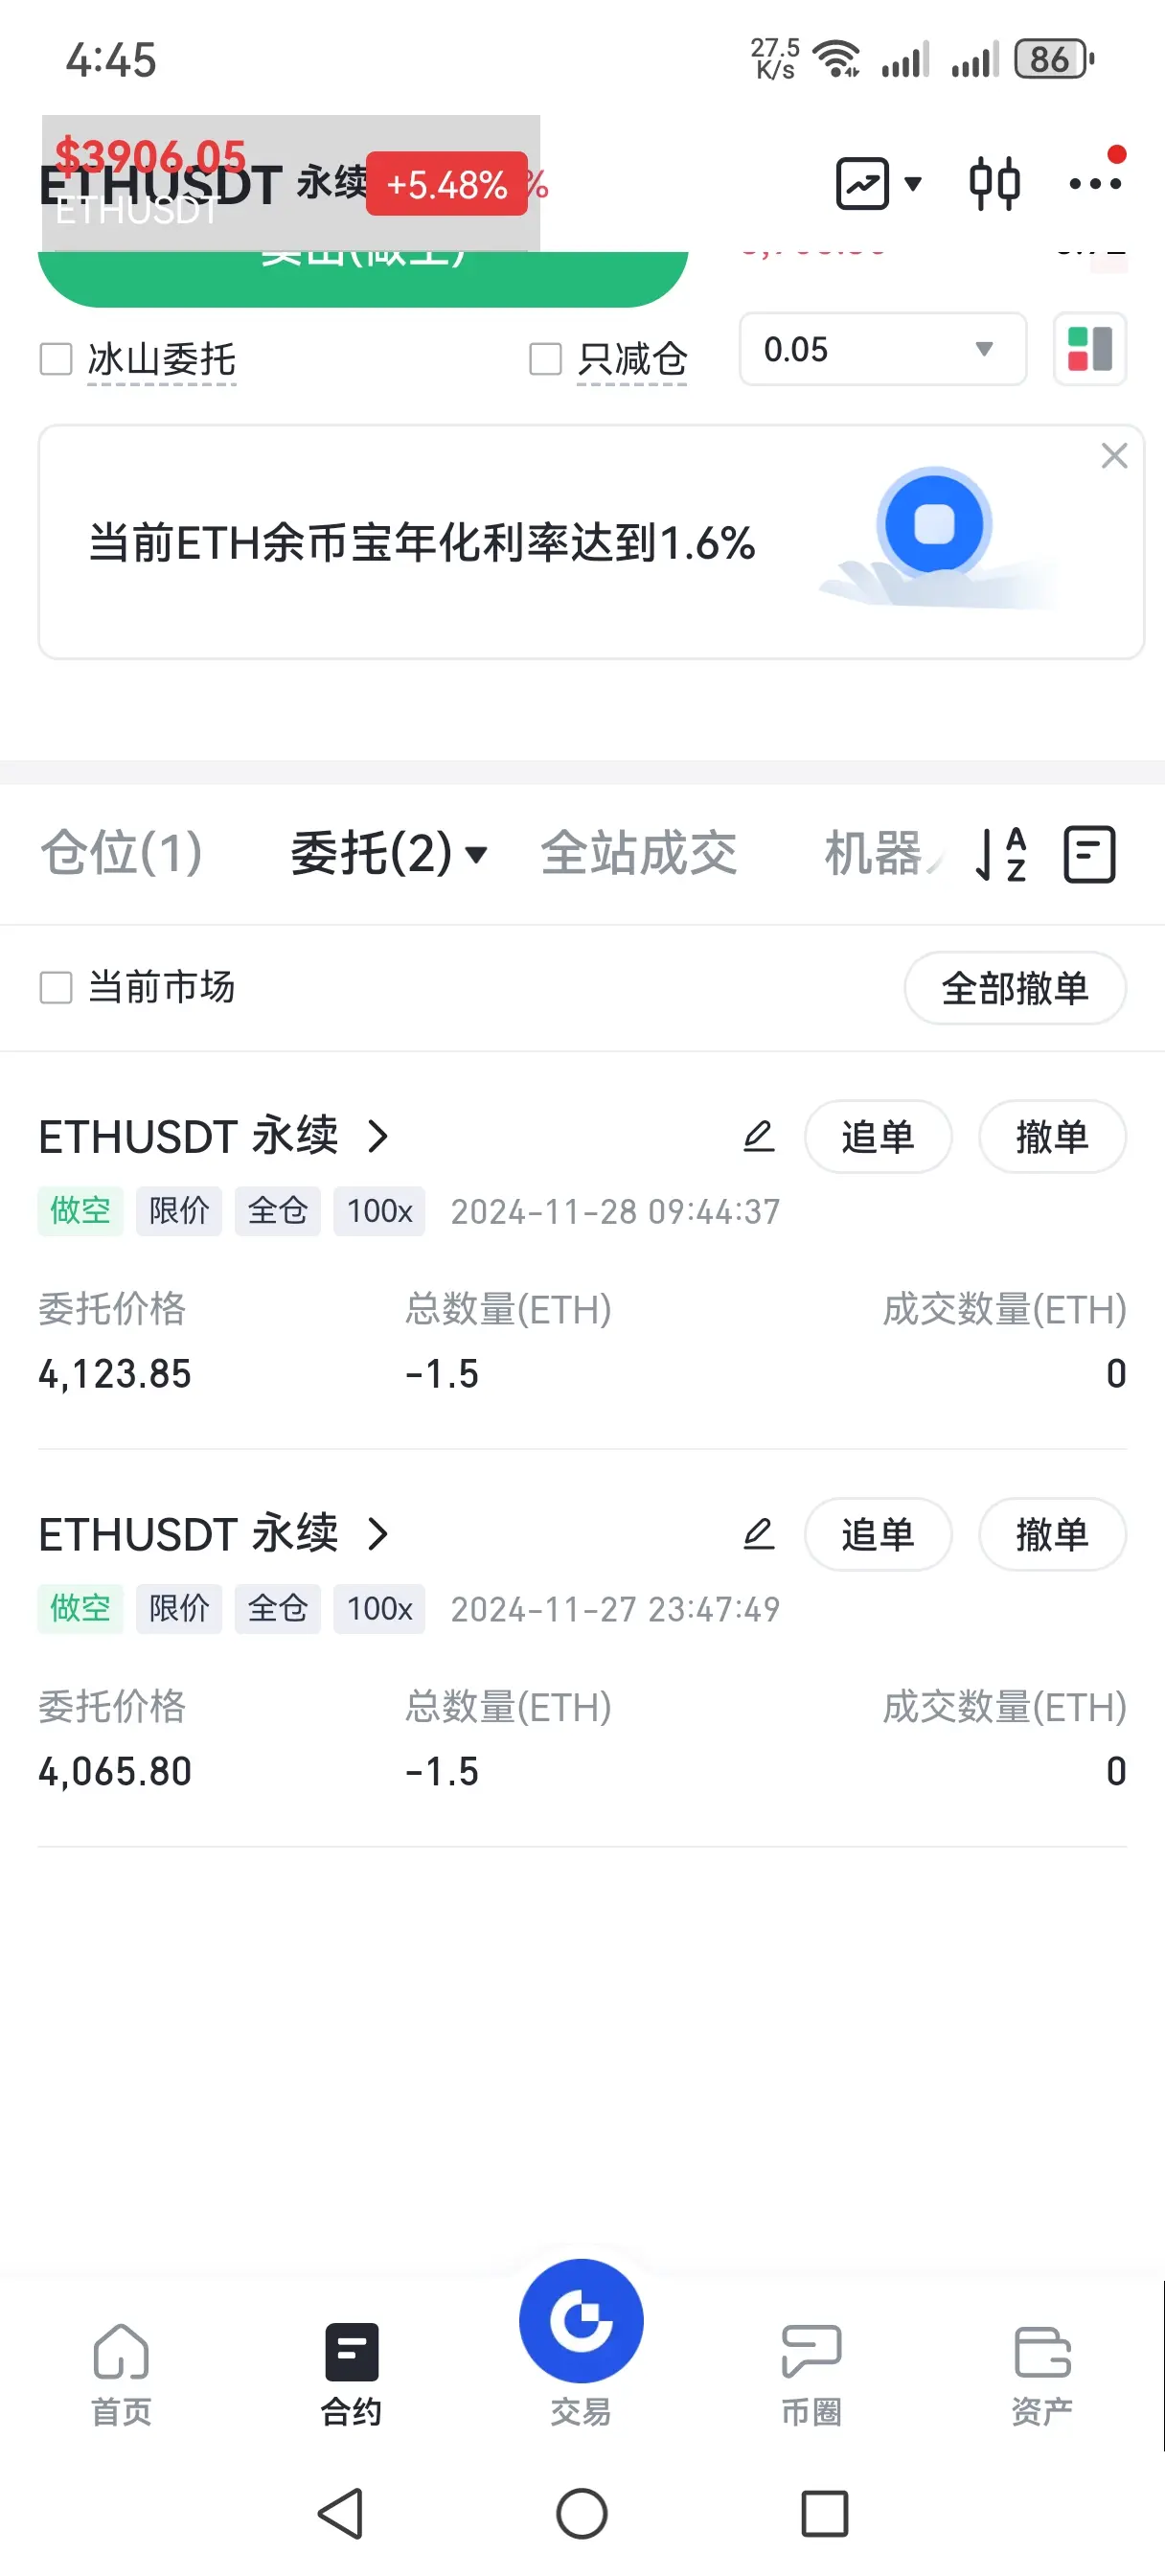Tick the 只减仓 checkbox
Image resolution: width=1165 pixels, height=2576 pixels.
545,359
